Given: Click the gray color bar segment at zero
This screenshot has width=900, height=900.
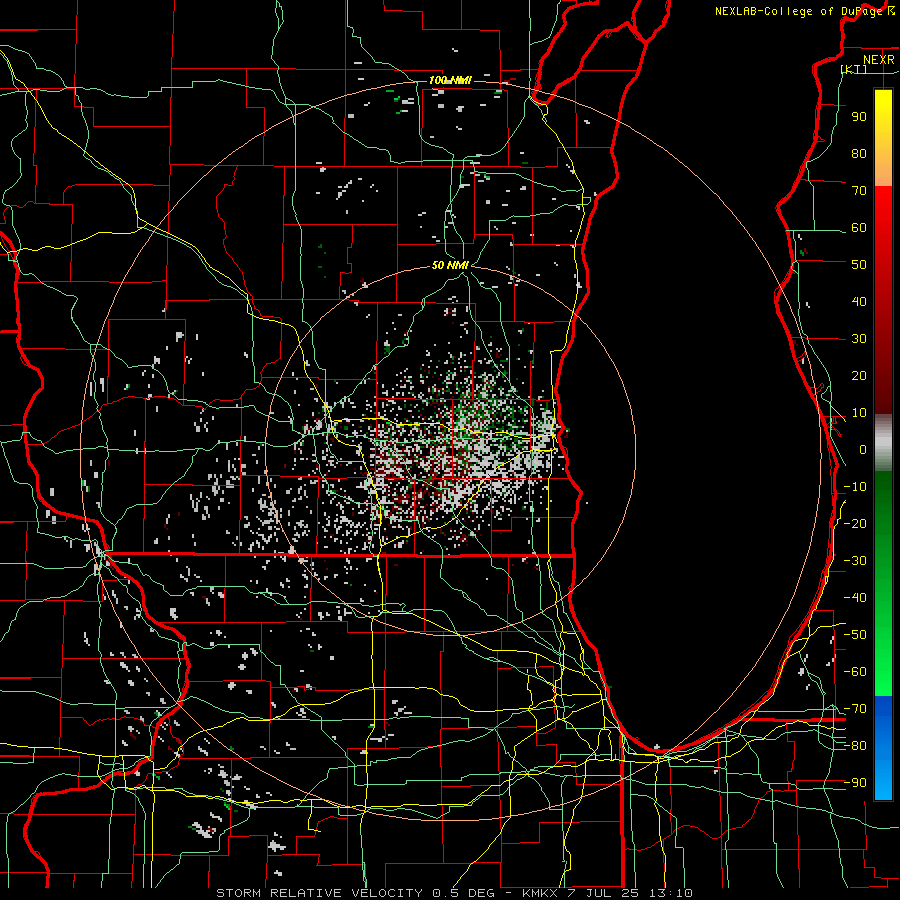Looking at the screenshot, I should (883, 443).
